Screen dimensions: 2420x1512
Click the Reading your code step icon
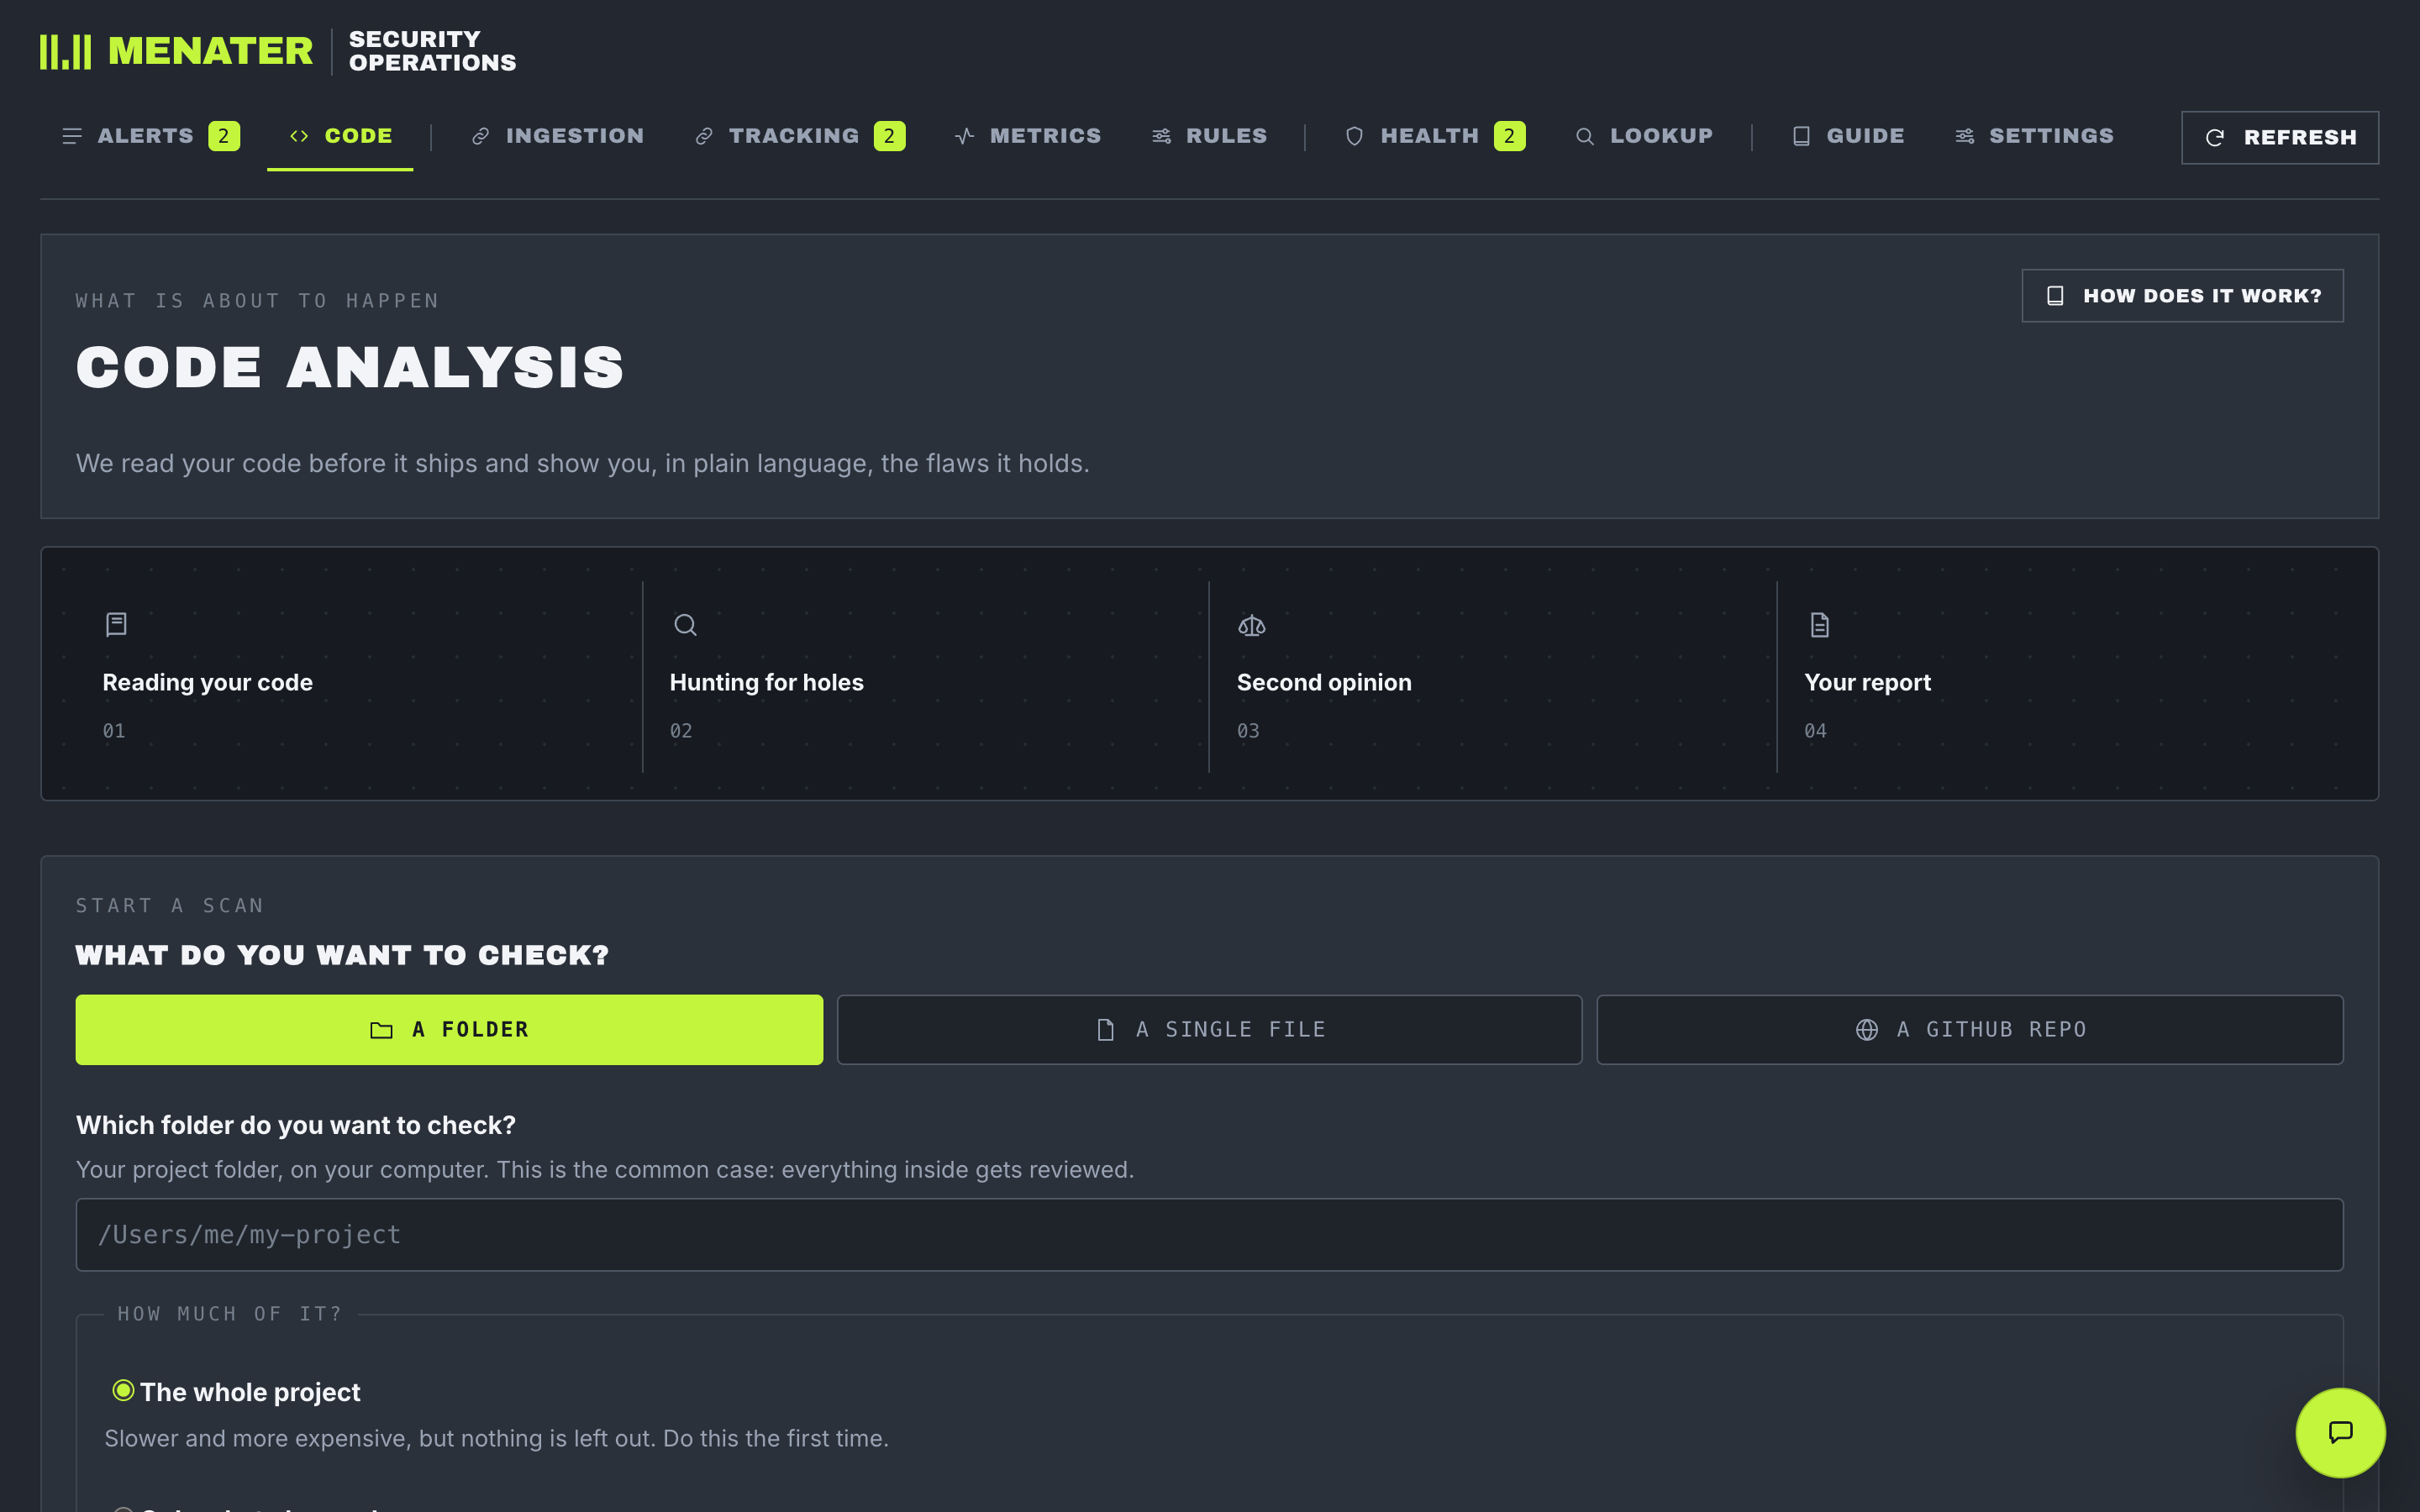pos(116,625)
